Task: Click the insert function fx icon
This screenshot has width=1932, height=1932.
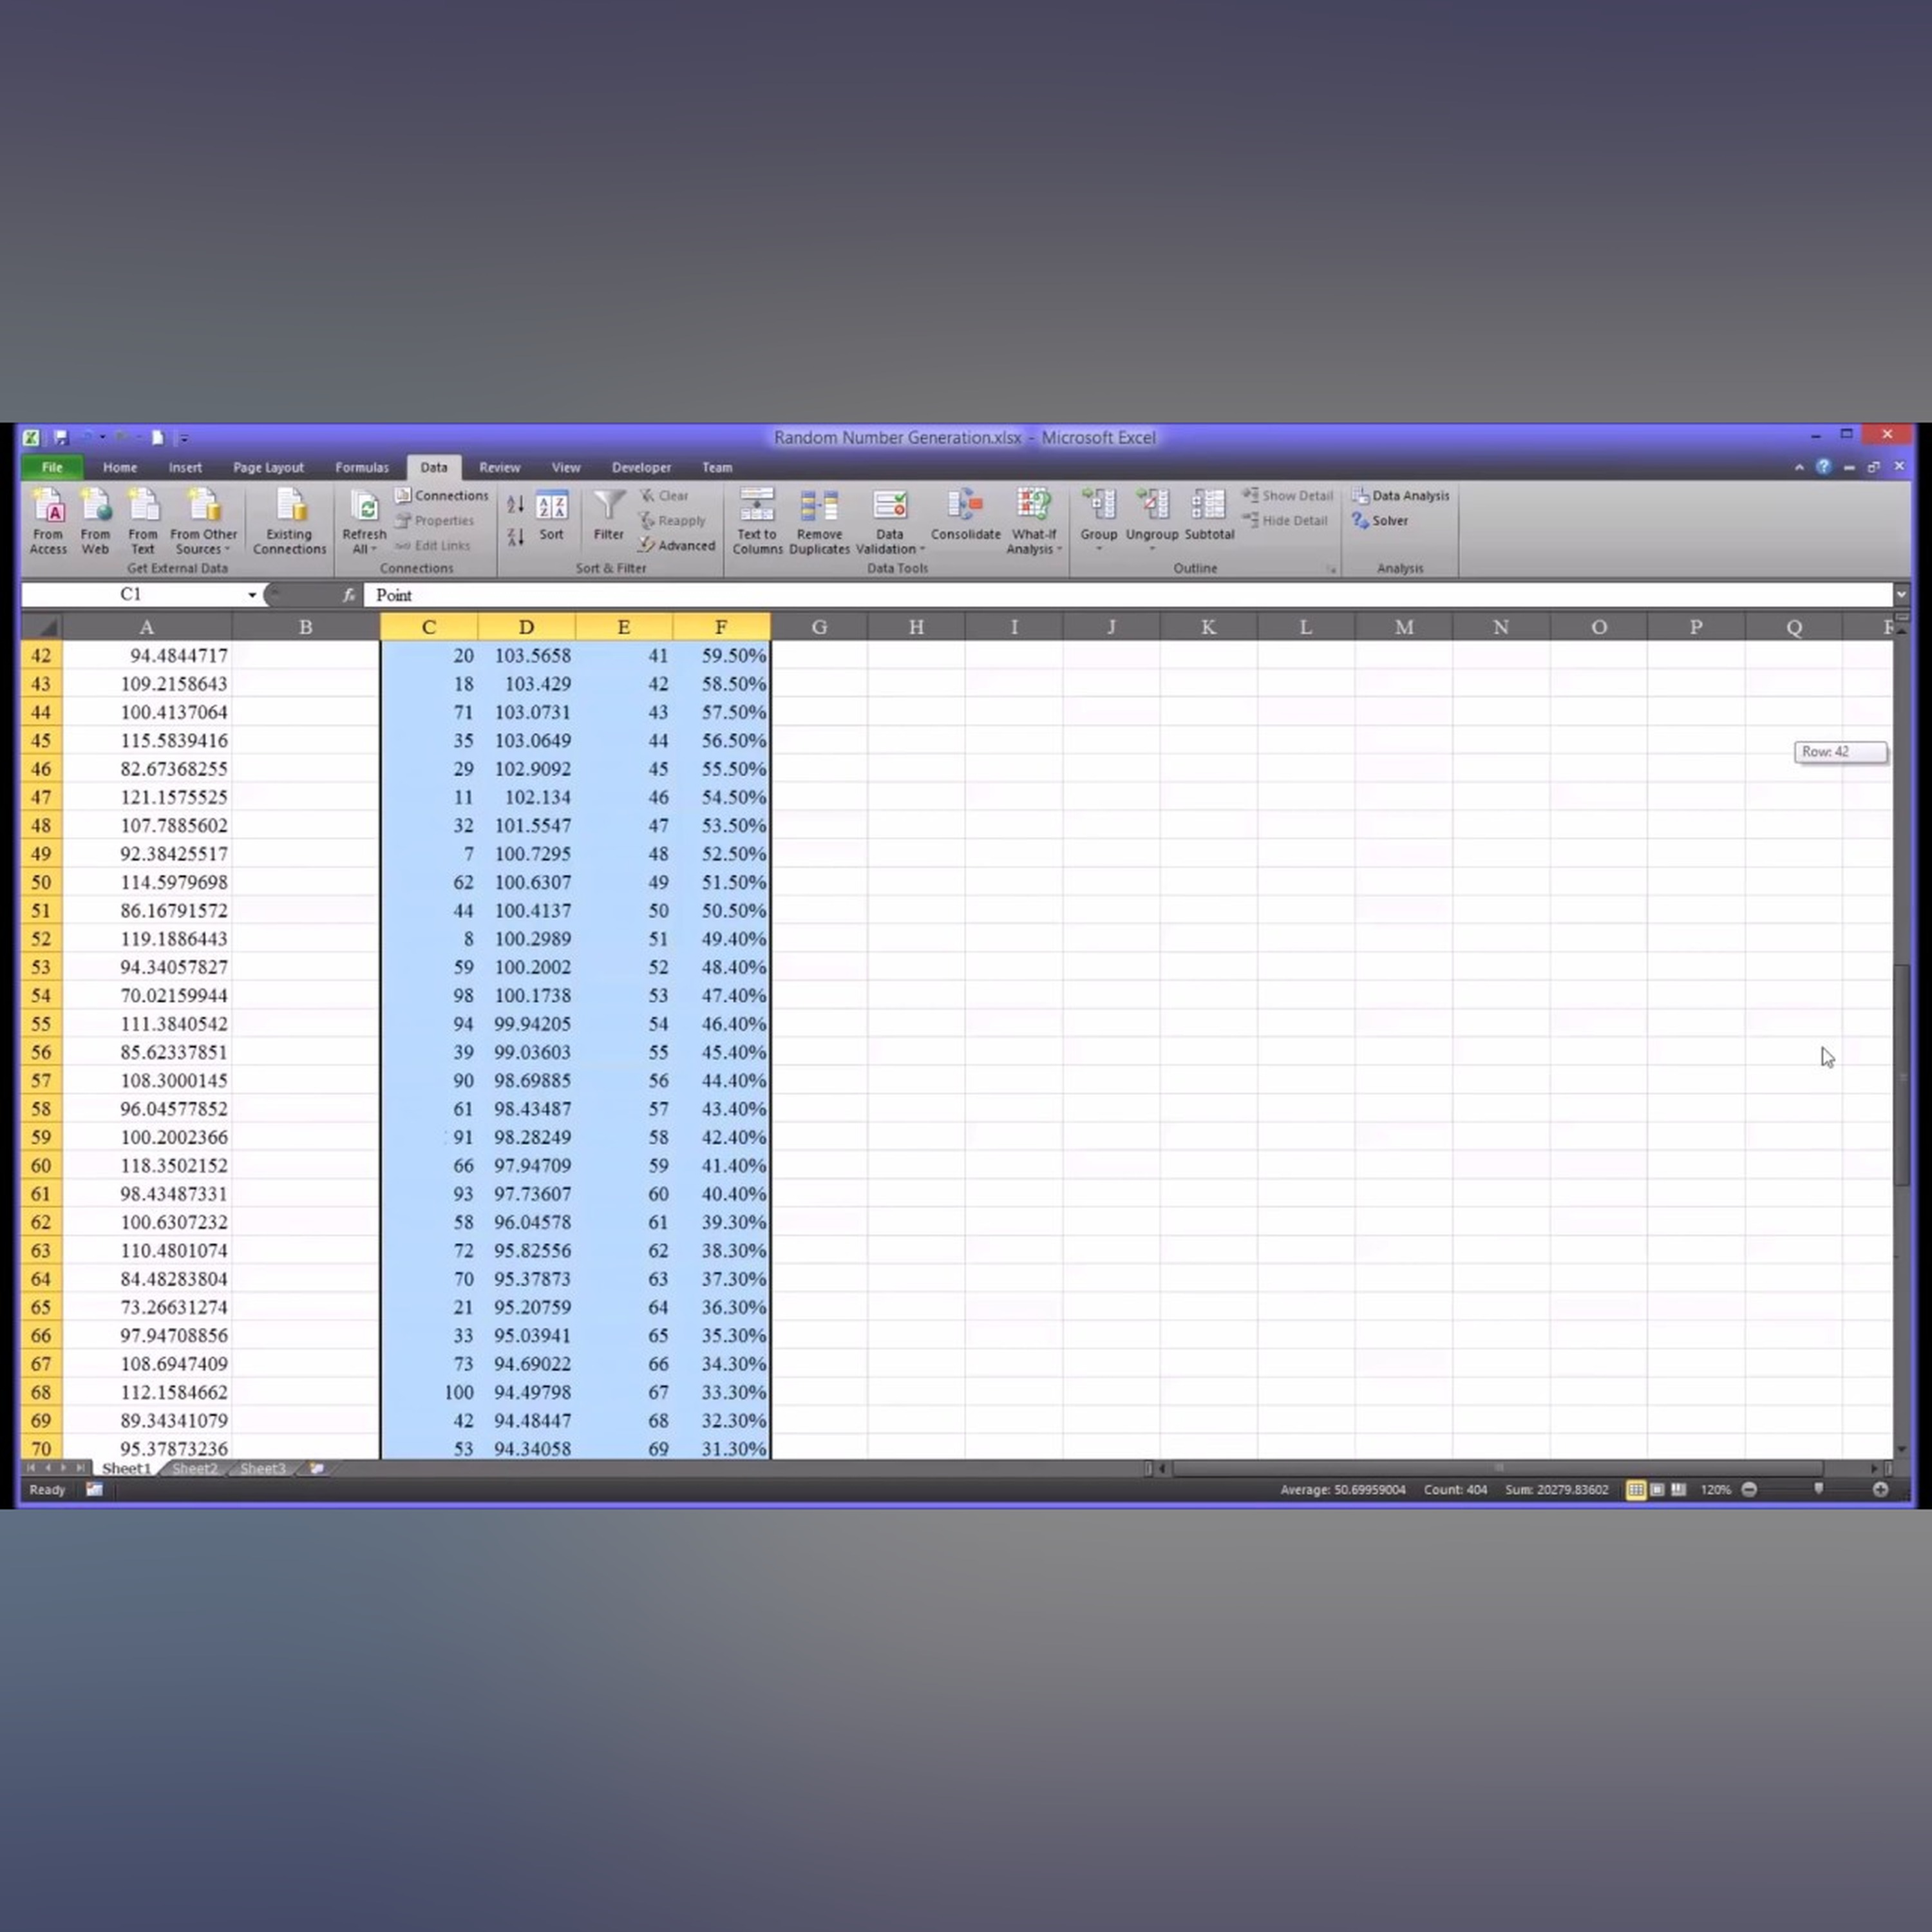Action: [x=348, y=595]
